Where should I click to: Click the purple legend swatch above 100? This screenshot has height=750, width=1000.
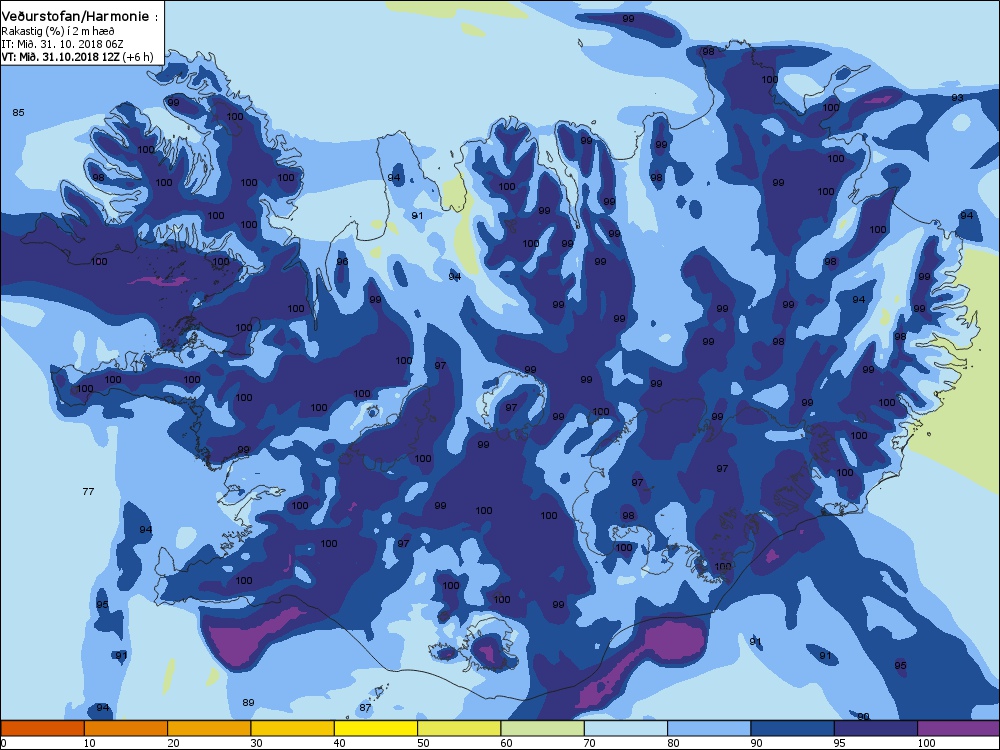click(x=959, y=728)
